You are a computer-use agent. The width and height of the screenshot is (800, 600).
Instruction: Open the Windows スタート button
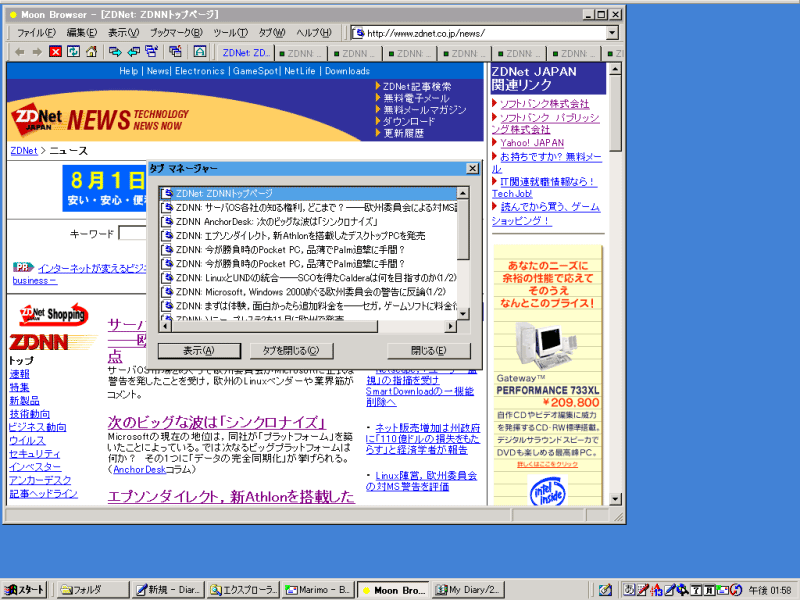(25, 590)
